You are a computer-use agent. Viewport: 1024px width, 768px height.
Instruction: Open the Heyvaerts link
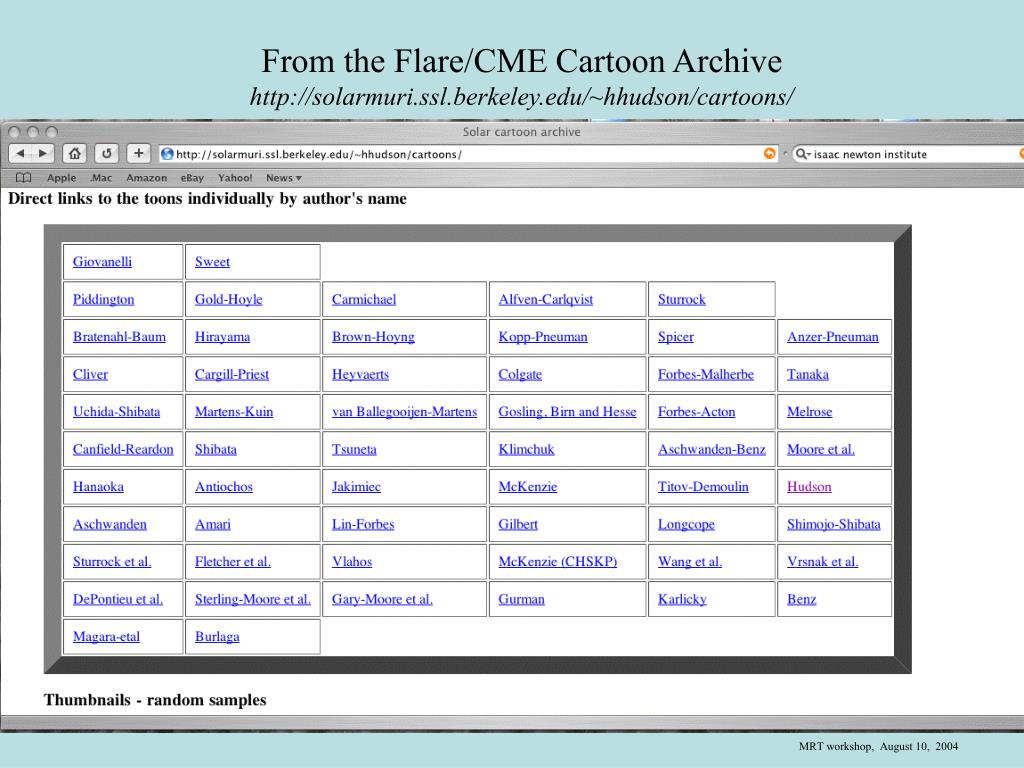coord(360,375)
